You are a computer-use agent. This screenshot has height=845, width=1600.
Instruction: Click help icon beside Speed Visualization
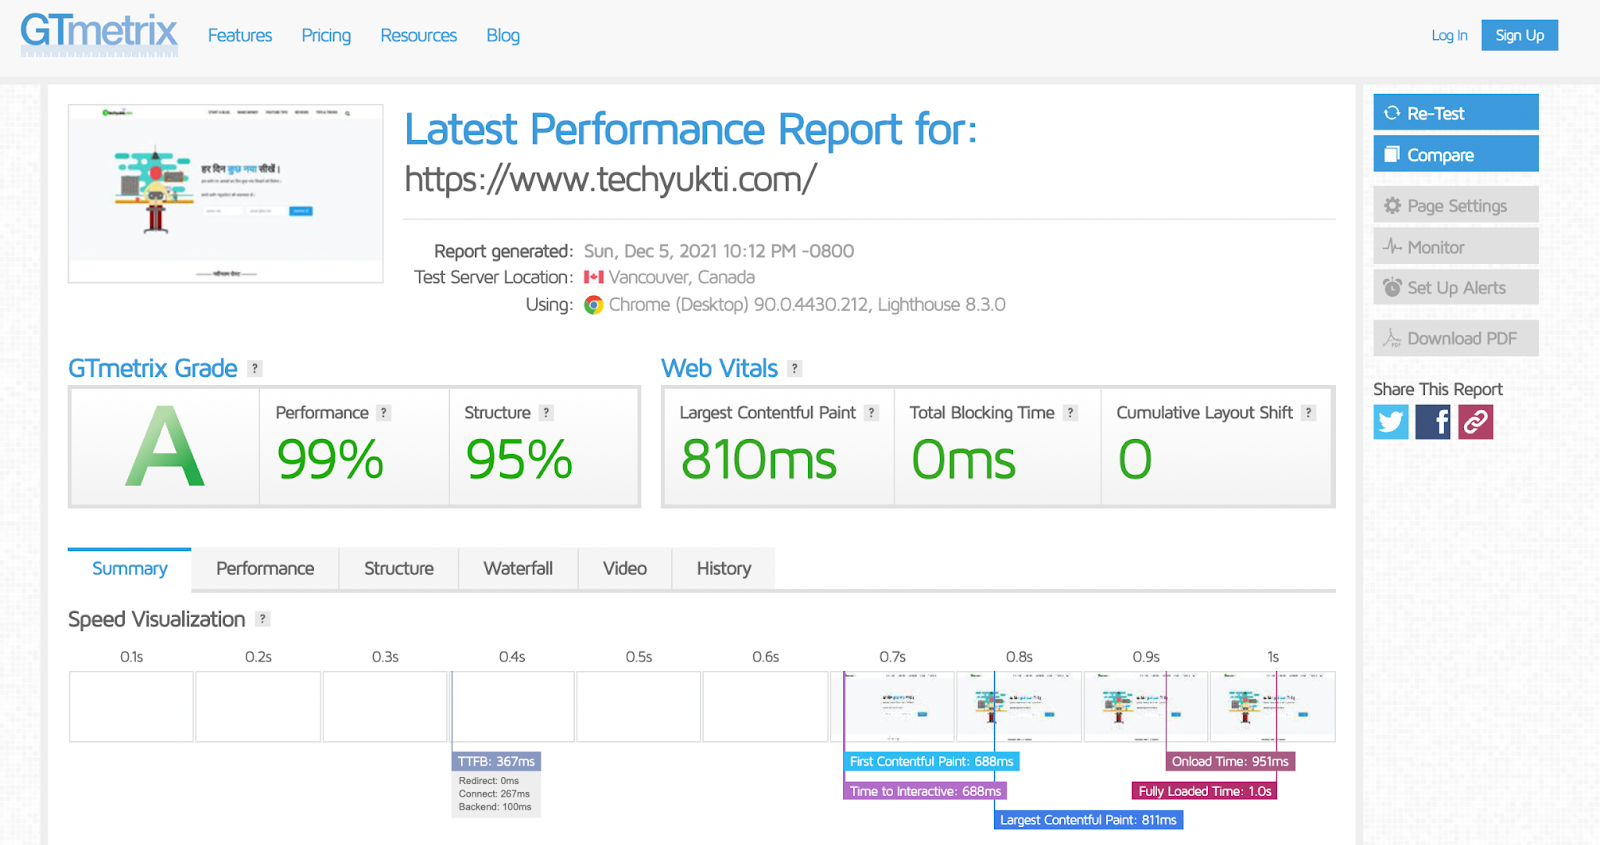coord(262,619)
